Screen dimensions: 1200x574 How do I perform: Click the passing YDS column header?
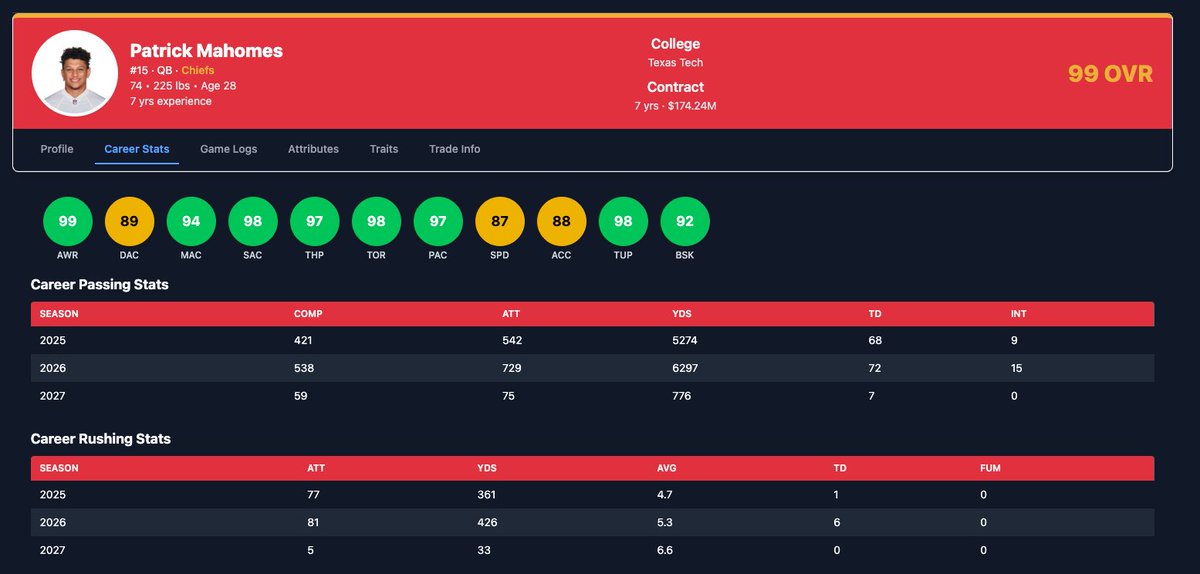tap(682, 314)
